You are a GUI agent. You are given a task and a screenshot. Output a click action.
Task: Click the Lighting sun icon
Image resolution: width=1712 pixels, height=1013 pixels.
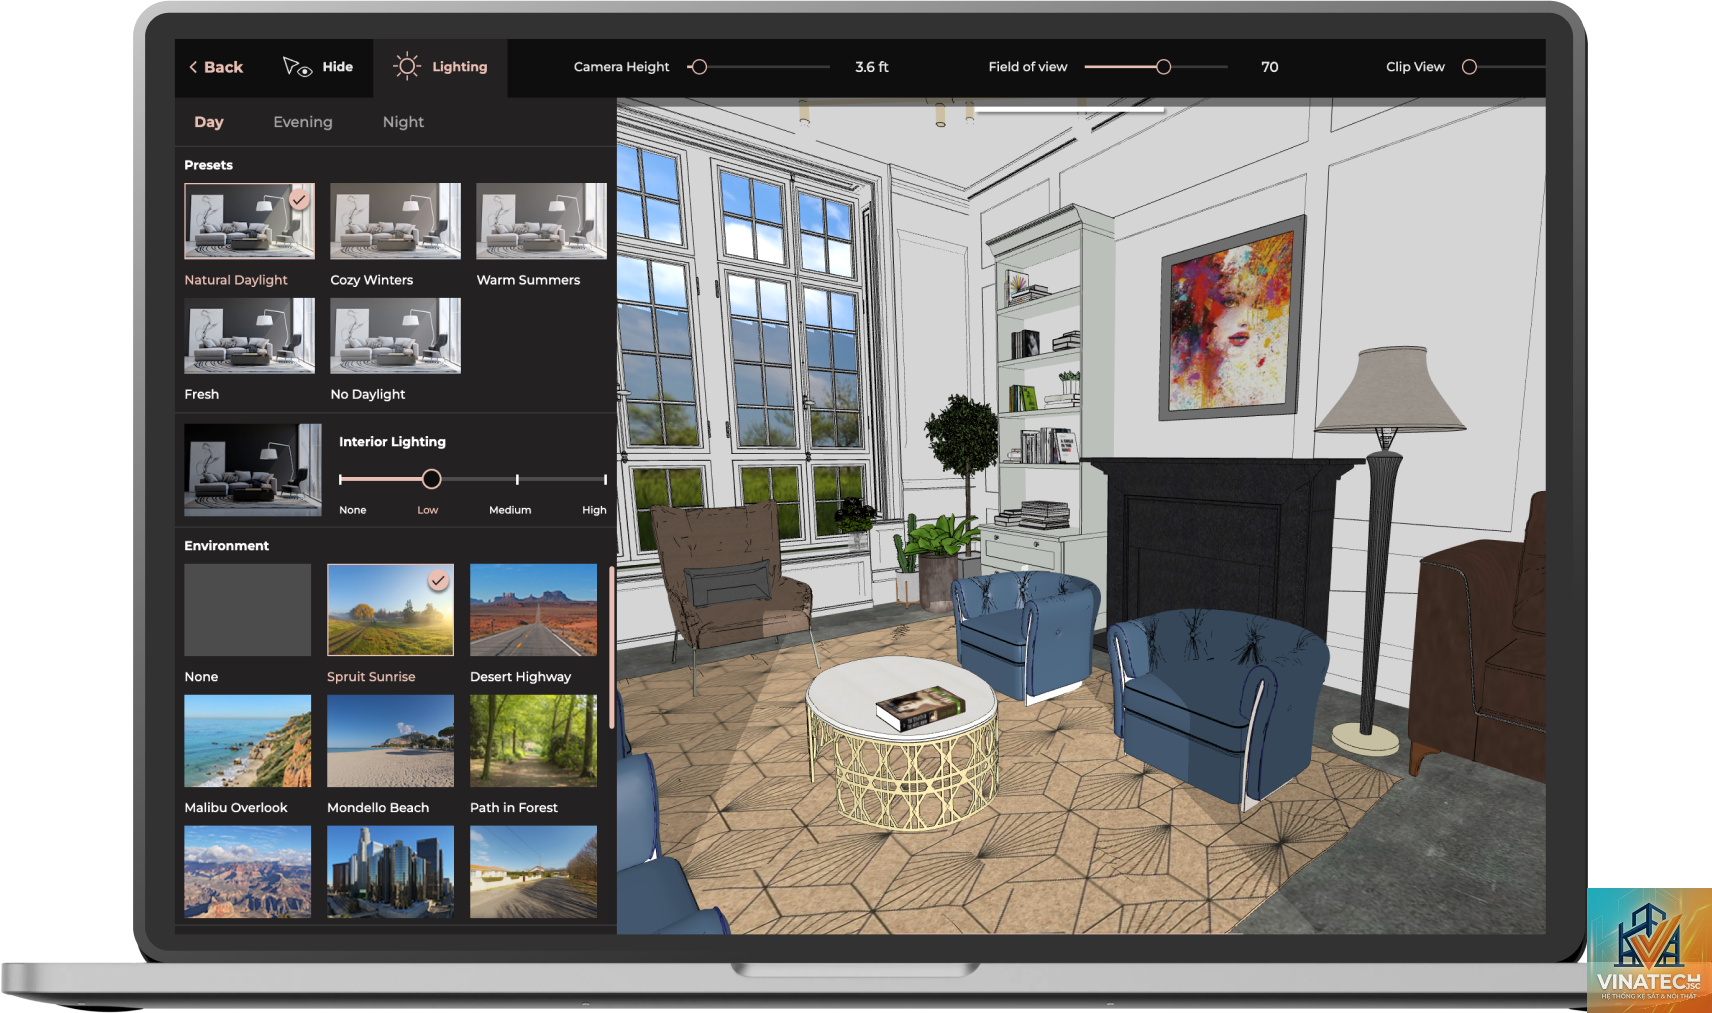coord(406,67)
